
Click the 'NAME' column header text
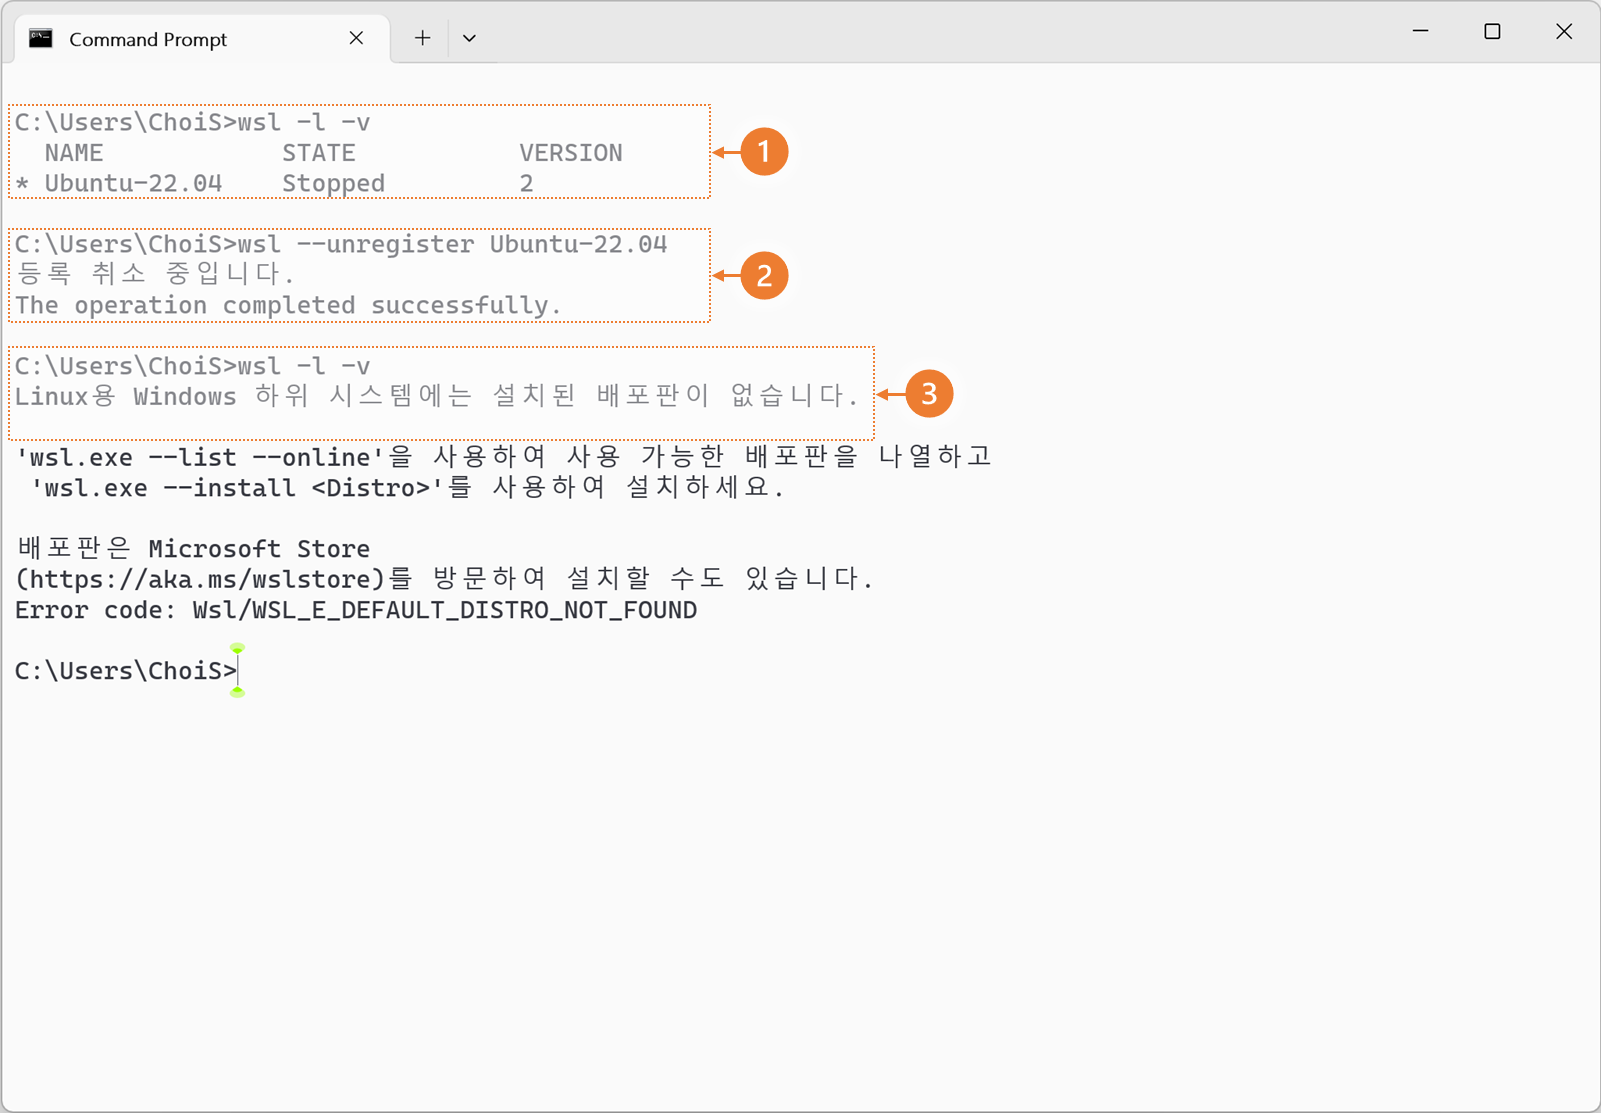[74, 153]
